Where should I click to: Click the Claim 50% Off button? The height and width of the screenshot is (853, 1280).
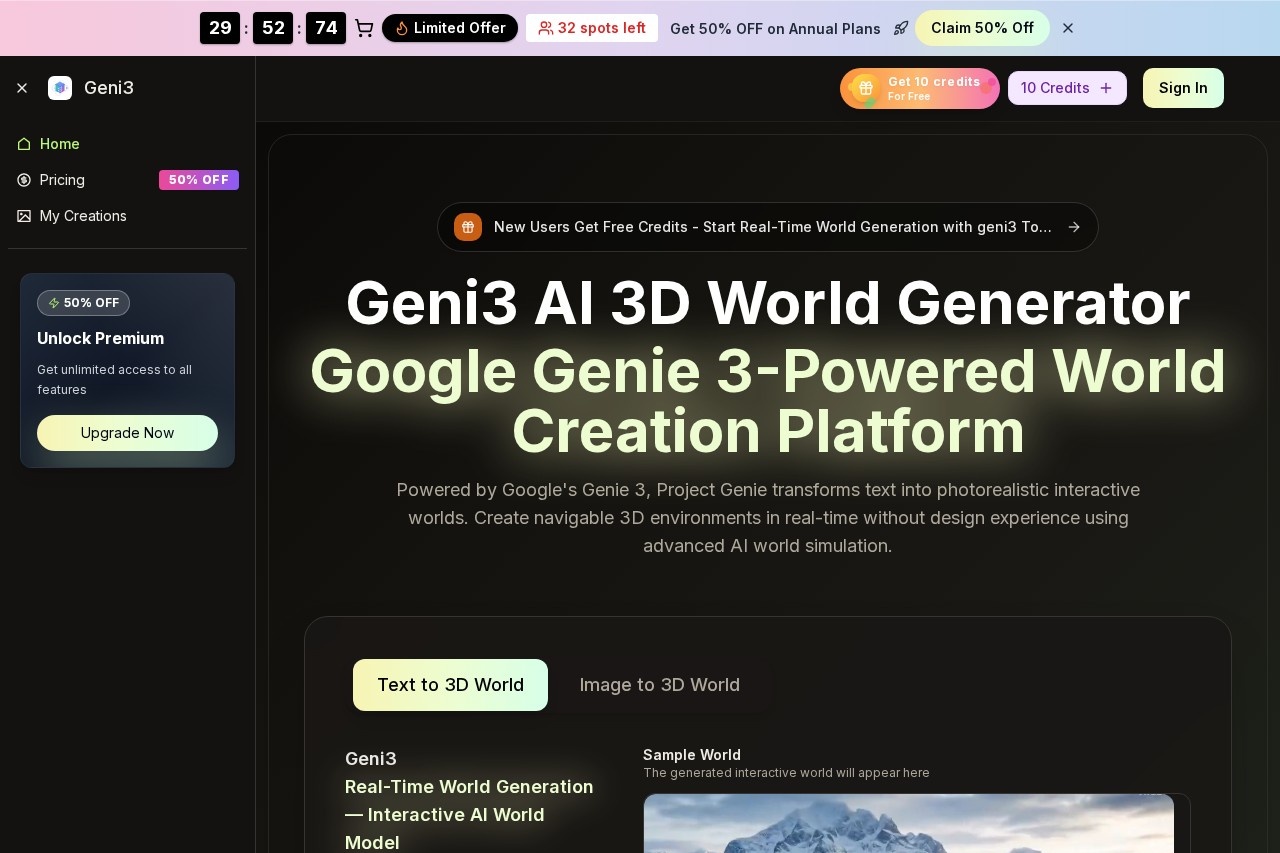(x=982, y=28)
